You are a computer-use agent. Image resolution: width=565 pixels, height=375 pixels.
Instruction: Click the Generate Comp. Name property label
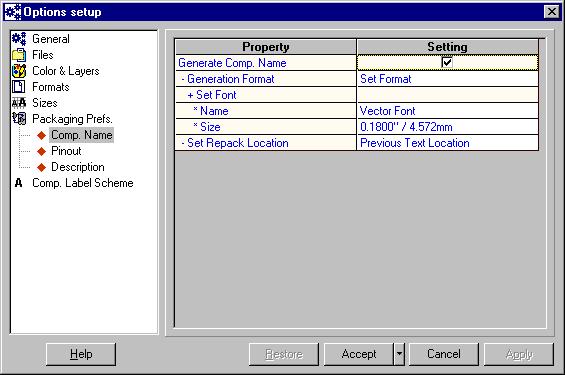pyautogui.click(x=232, y=63)
